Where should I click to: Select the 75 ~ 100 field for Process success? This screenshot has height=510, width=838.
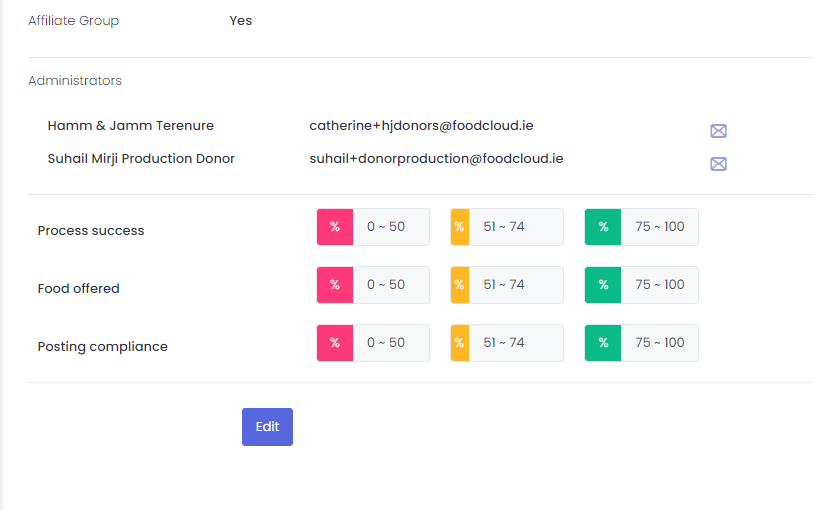pyautogui.click(x=659, y=227)
